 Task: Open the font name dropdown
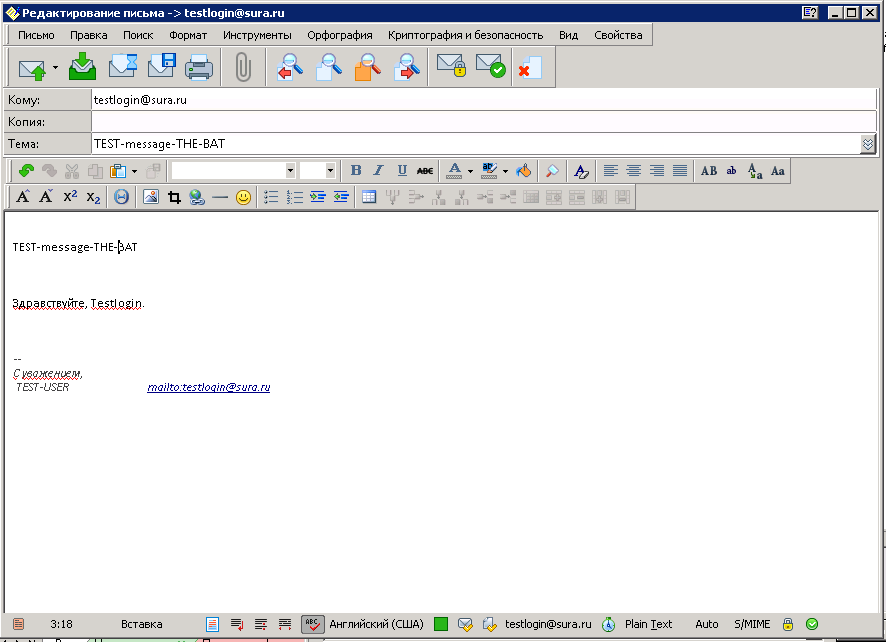[x=290, y=171]
